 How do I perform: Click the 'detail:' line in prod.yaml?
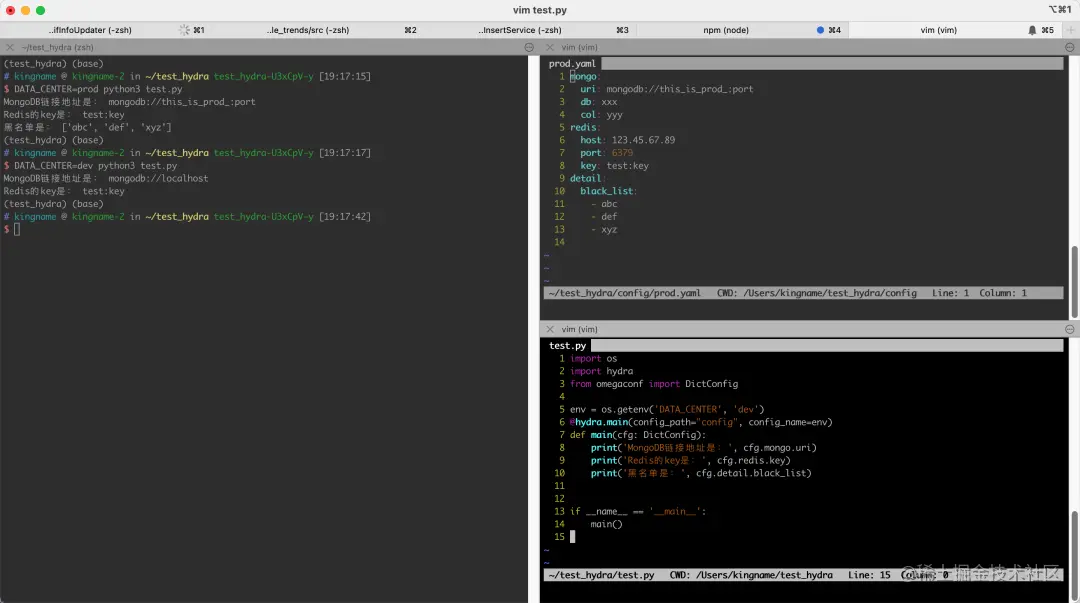[x=587, y=178]
